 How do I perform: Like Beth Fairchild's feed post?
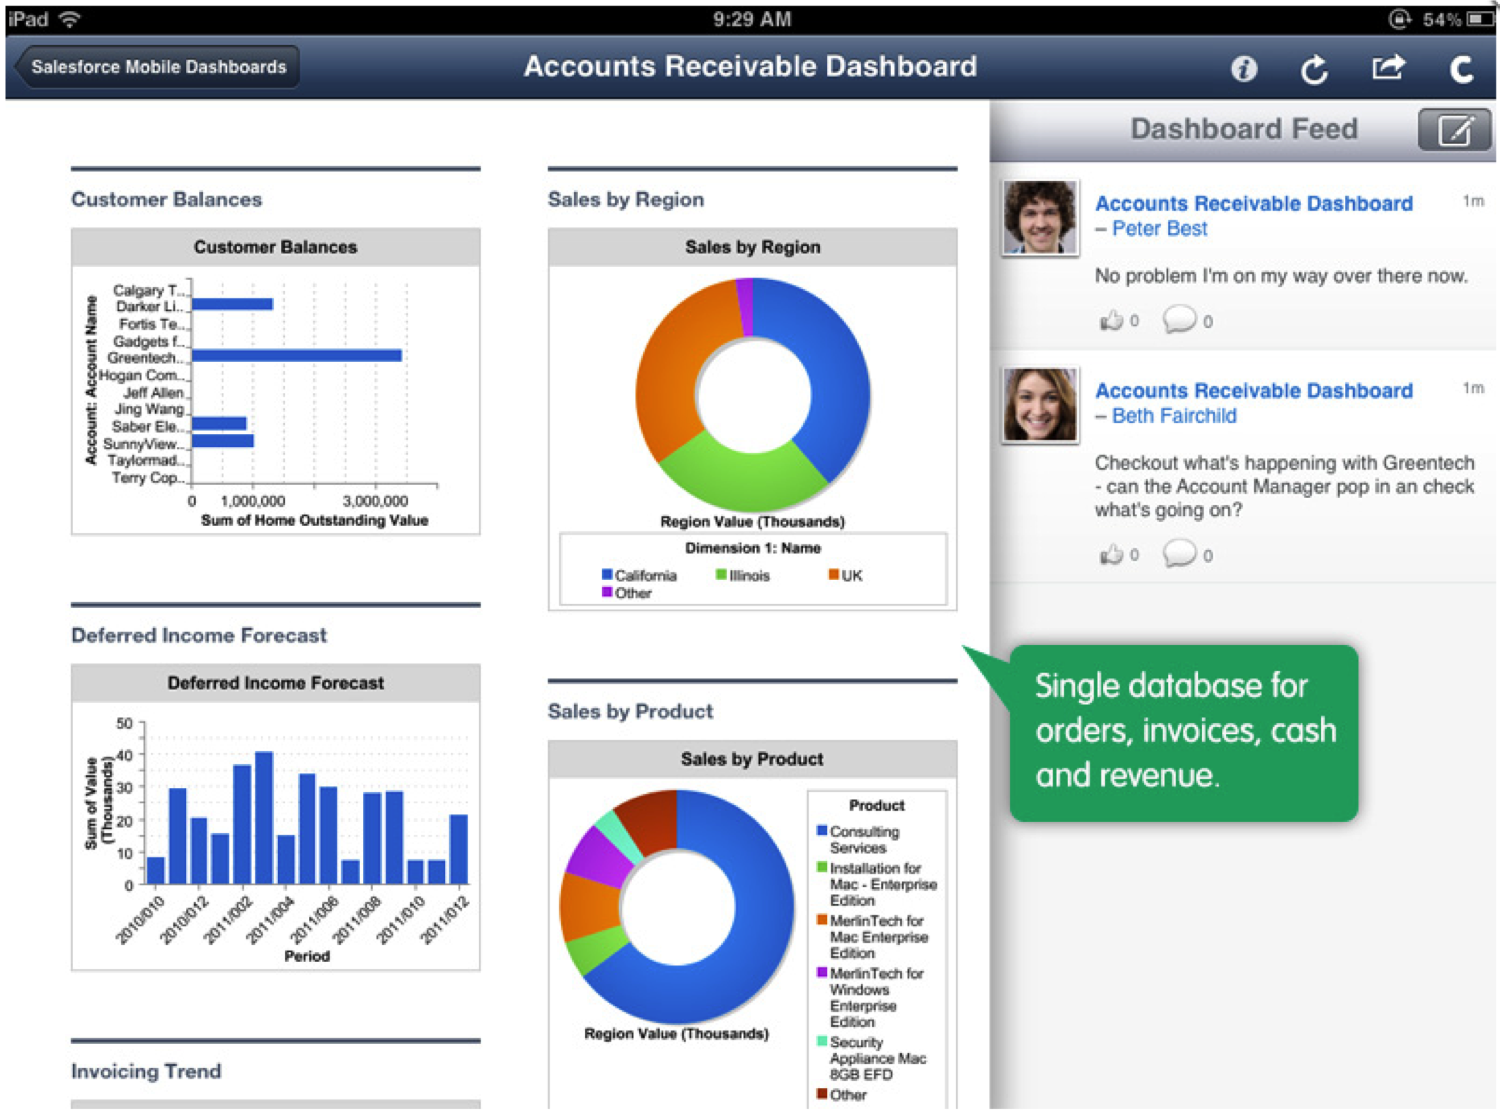tap(1111, 555)
